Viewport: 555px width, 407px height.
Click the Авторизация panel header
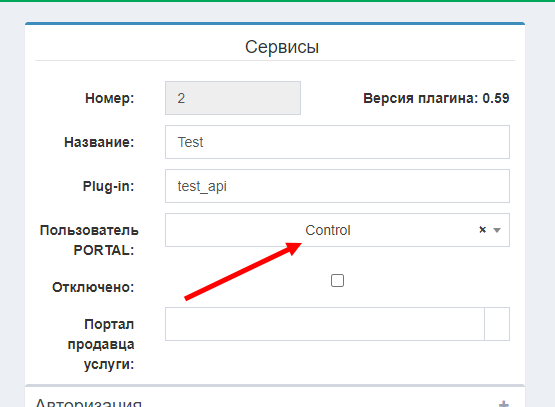(x=275, y=398)
